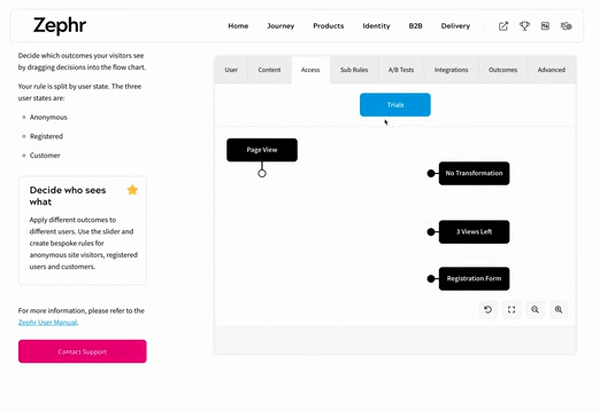
Task: Switch to the User tab
Action: coord(231,70)
